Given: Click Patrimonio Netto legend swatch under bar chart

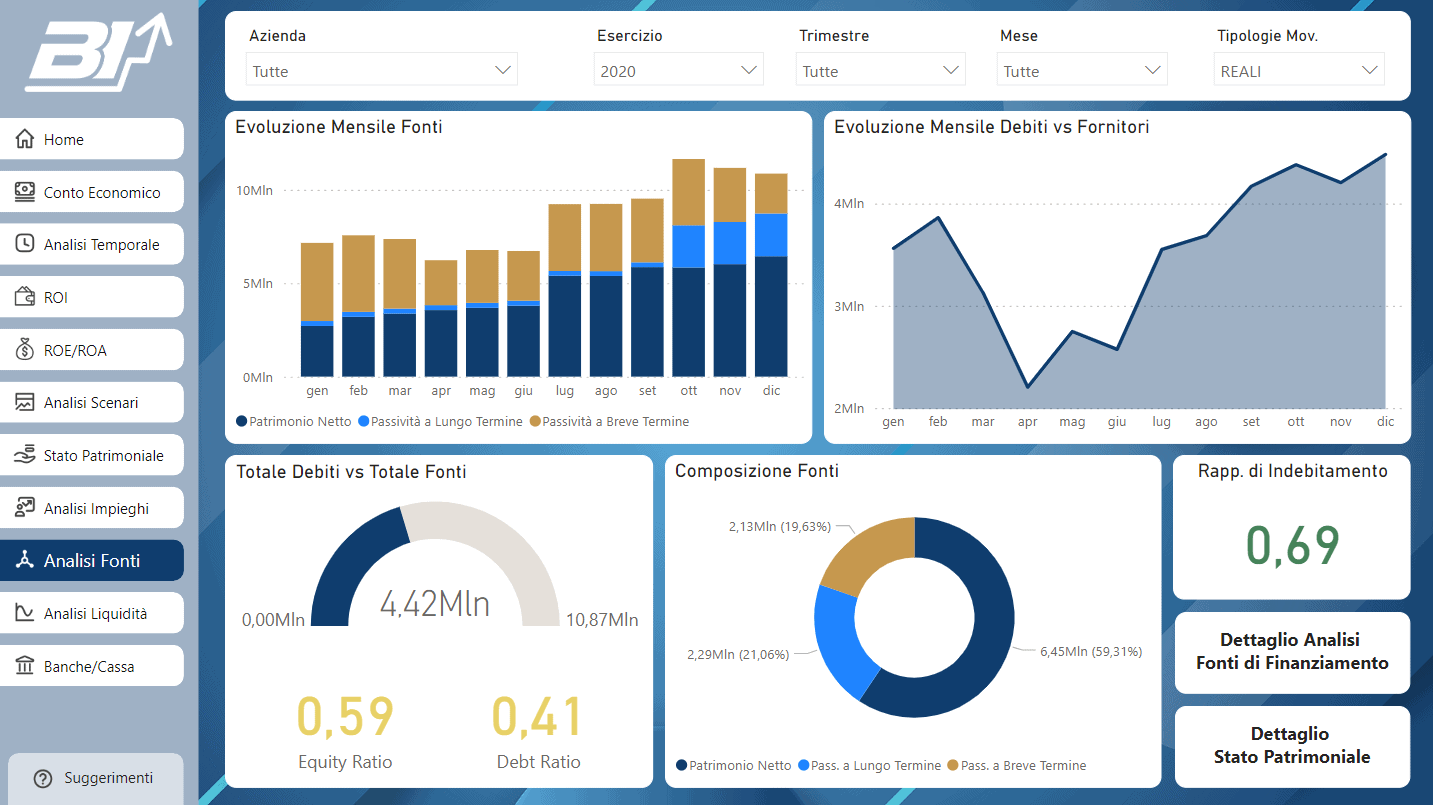Looking at the screenshot, I should click(x=241, y=422).
